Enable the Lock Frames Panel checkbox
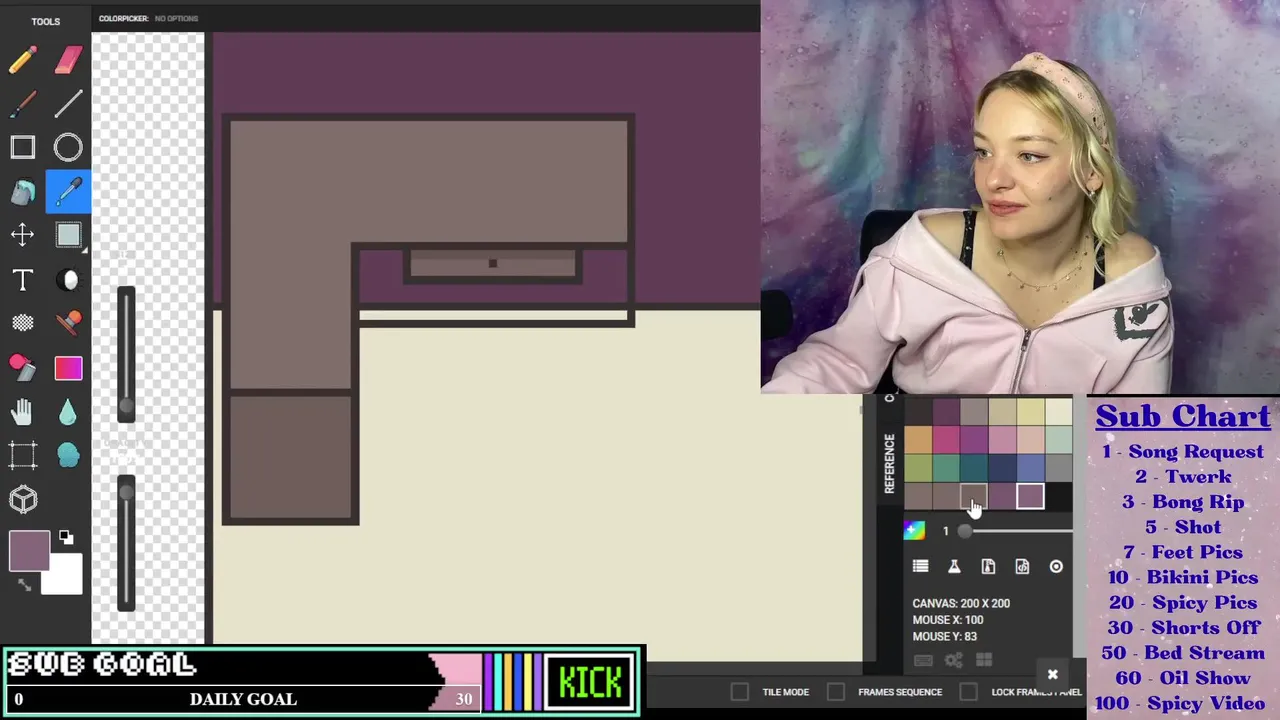 (968, 691)
